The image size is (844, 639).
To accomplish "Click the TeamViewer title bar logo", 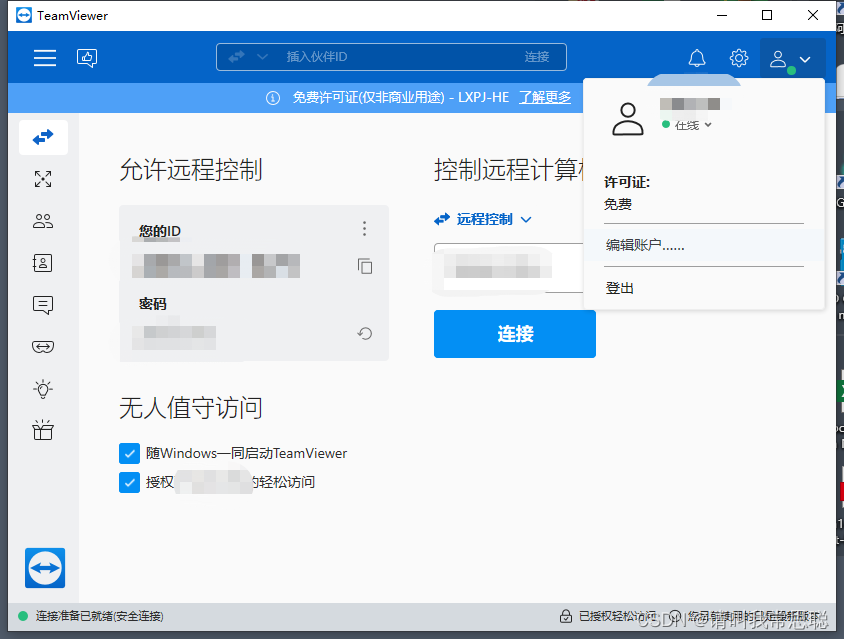I will [x=24, y=15].
